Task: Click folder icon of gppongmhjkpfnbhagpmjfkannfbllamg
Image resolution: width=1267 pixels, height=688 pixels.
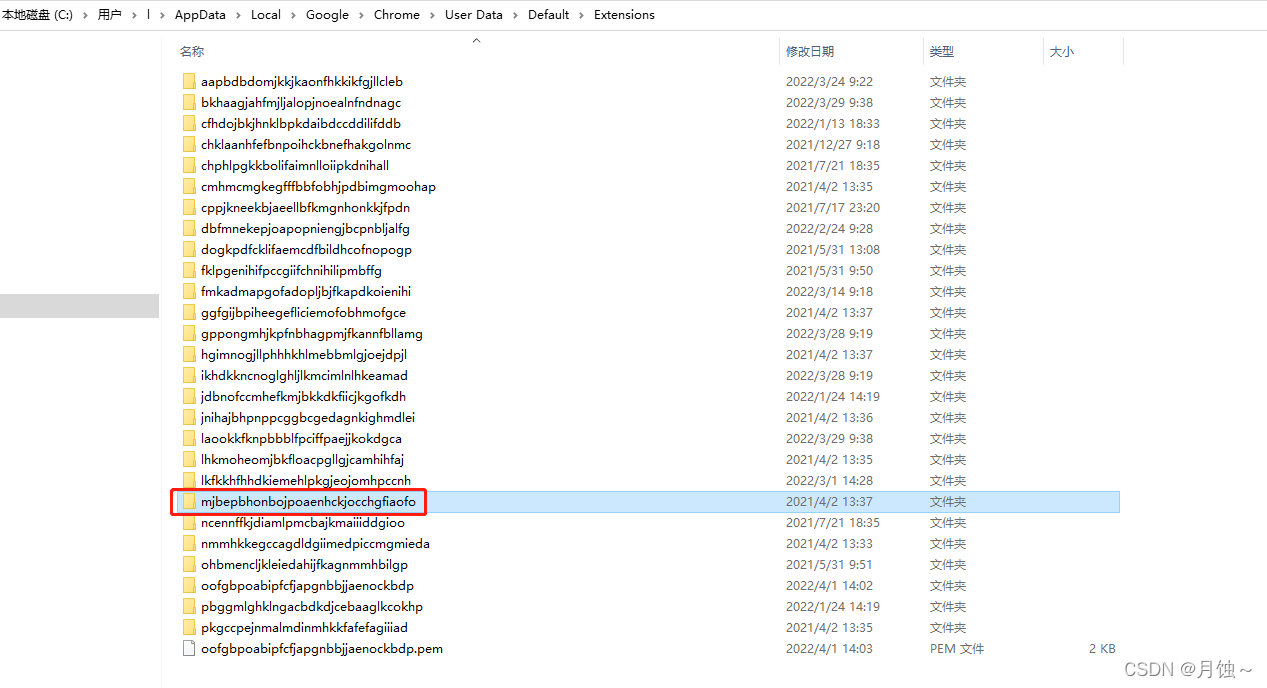Action: [x=189, y=334]
